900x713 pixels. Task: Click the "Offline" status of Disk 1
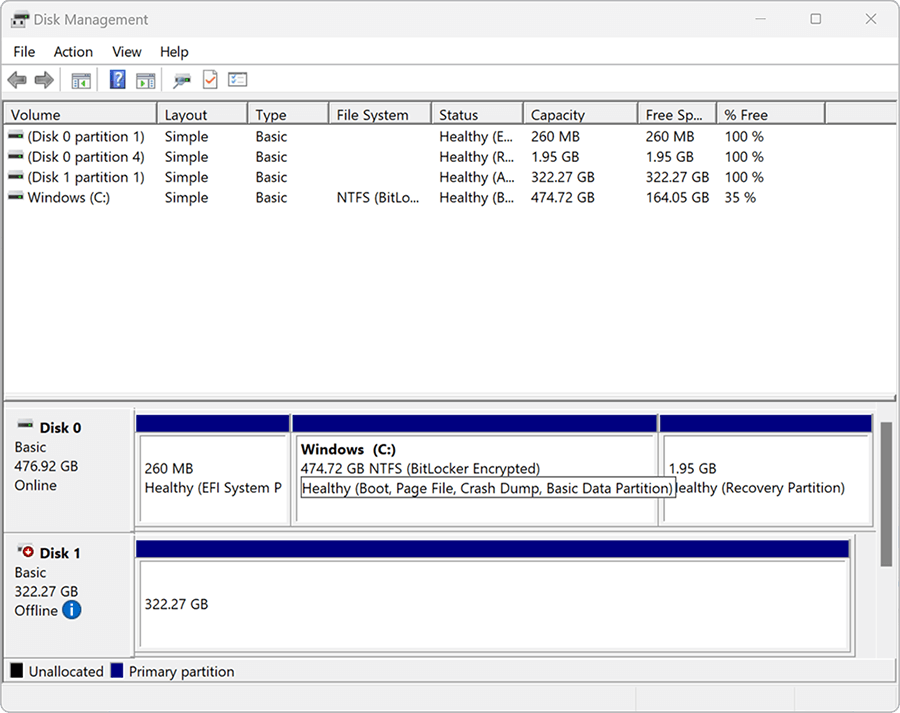(36, 610)
